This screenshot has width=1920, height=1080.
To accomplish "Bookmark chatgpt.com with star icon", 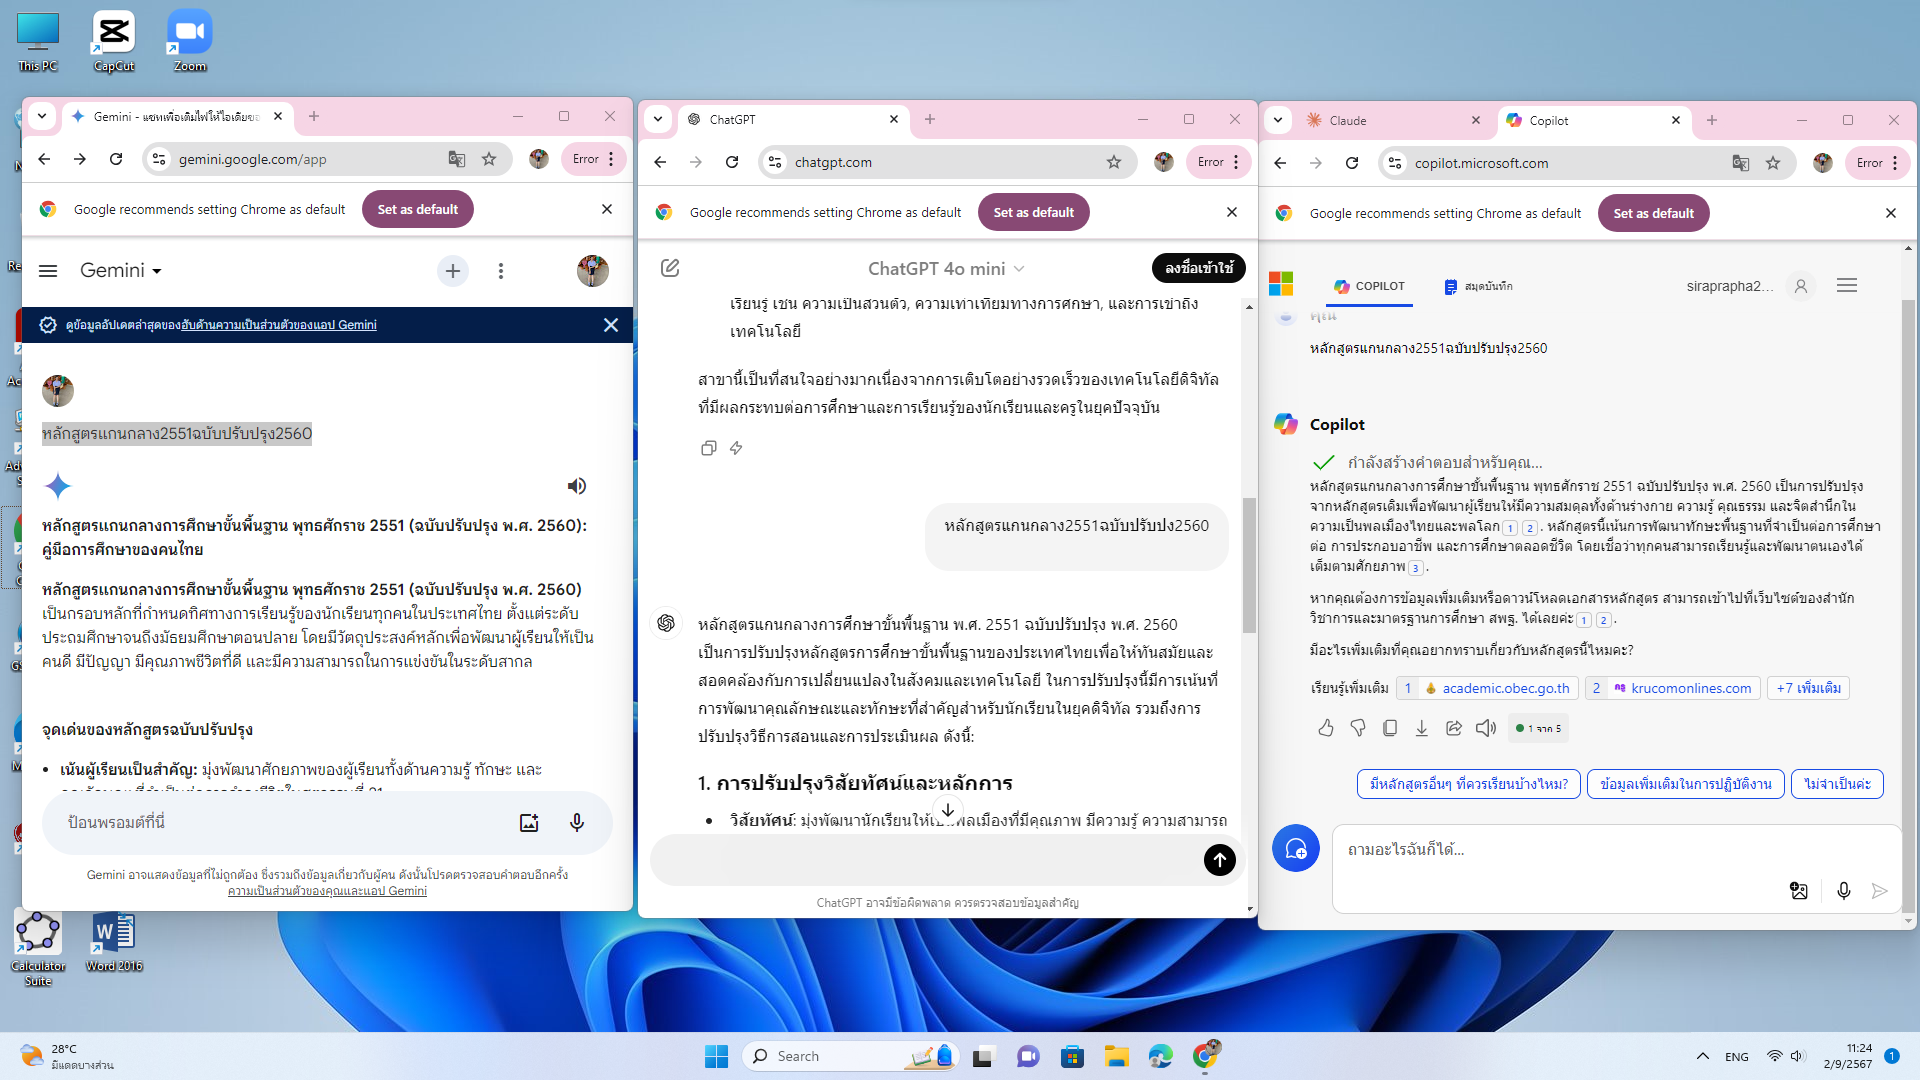I will tap(1113, 162).
